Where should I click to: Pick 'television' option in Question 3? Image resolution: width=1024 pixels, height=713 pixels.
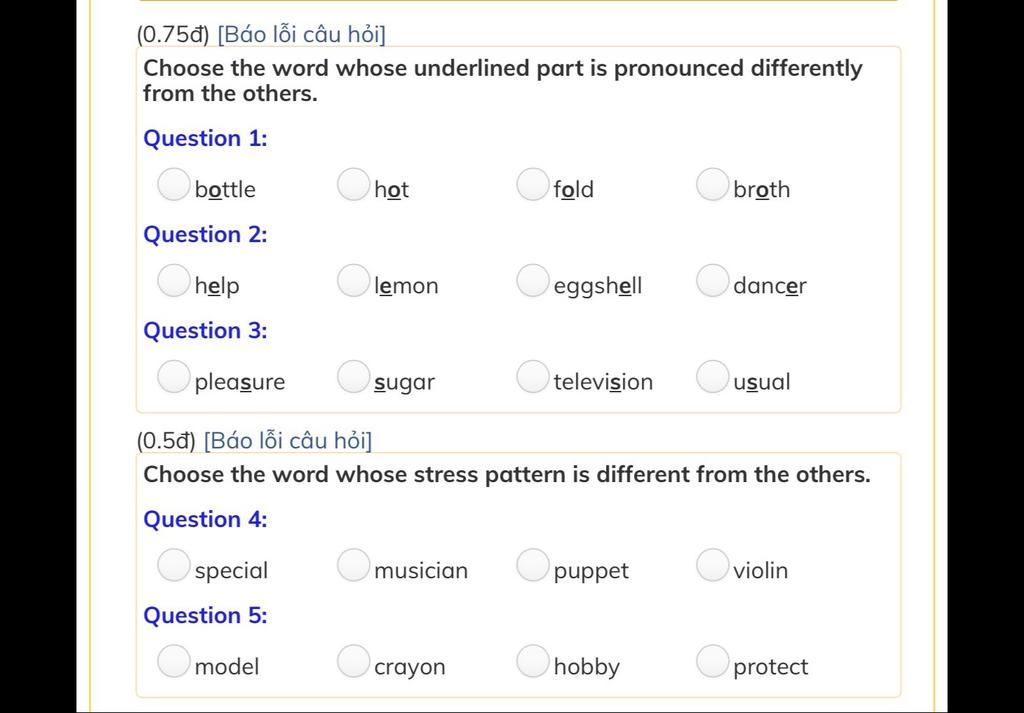[x=532, y=377]
